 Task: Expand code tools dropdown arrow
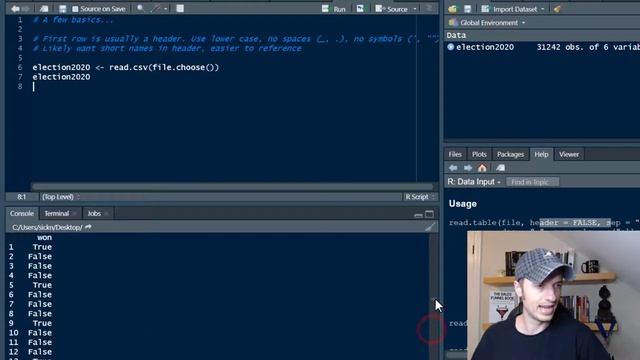click(x=165, y=9)
